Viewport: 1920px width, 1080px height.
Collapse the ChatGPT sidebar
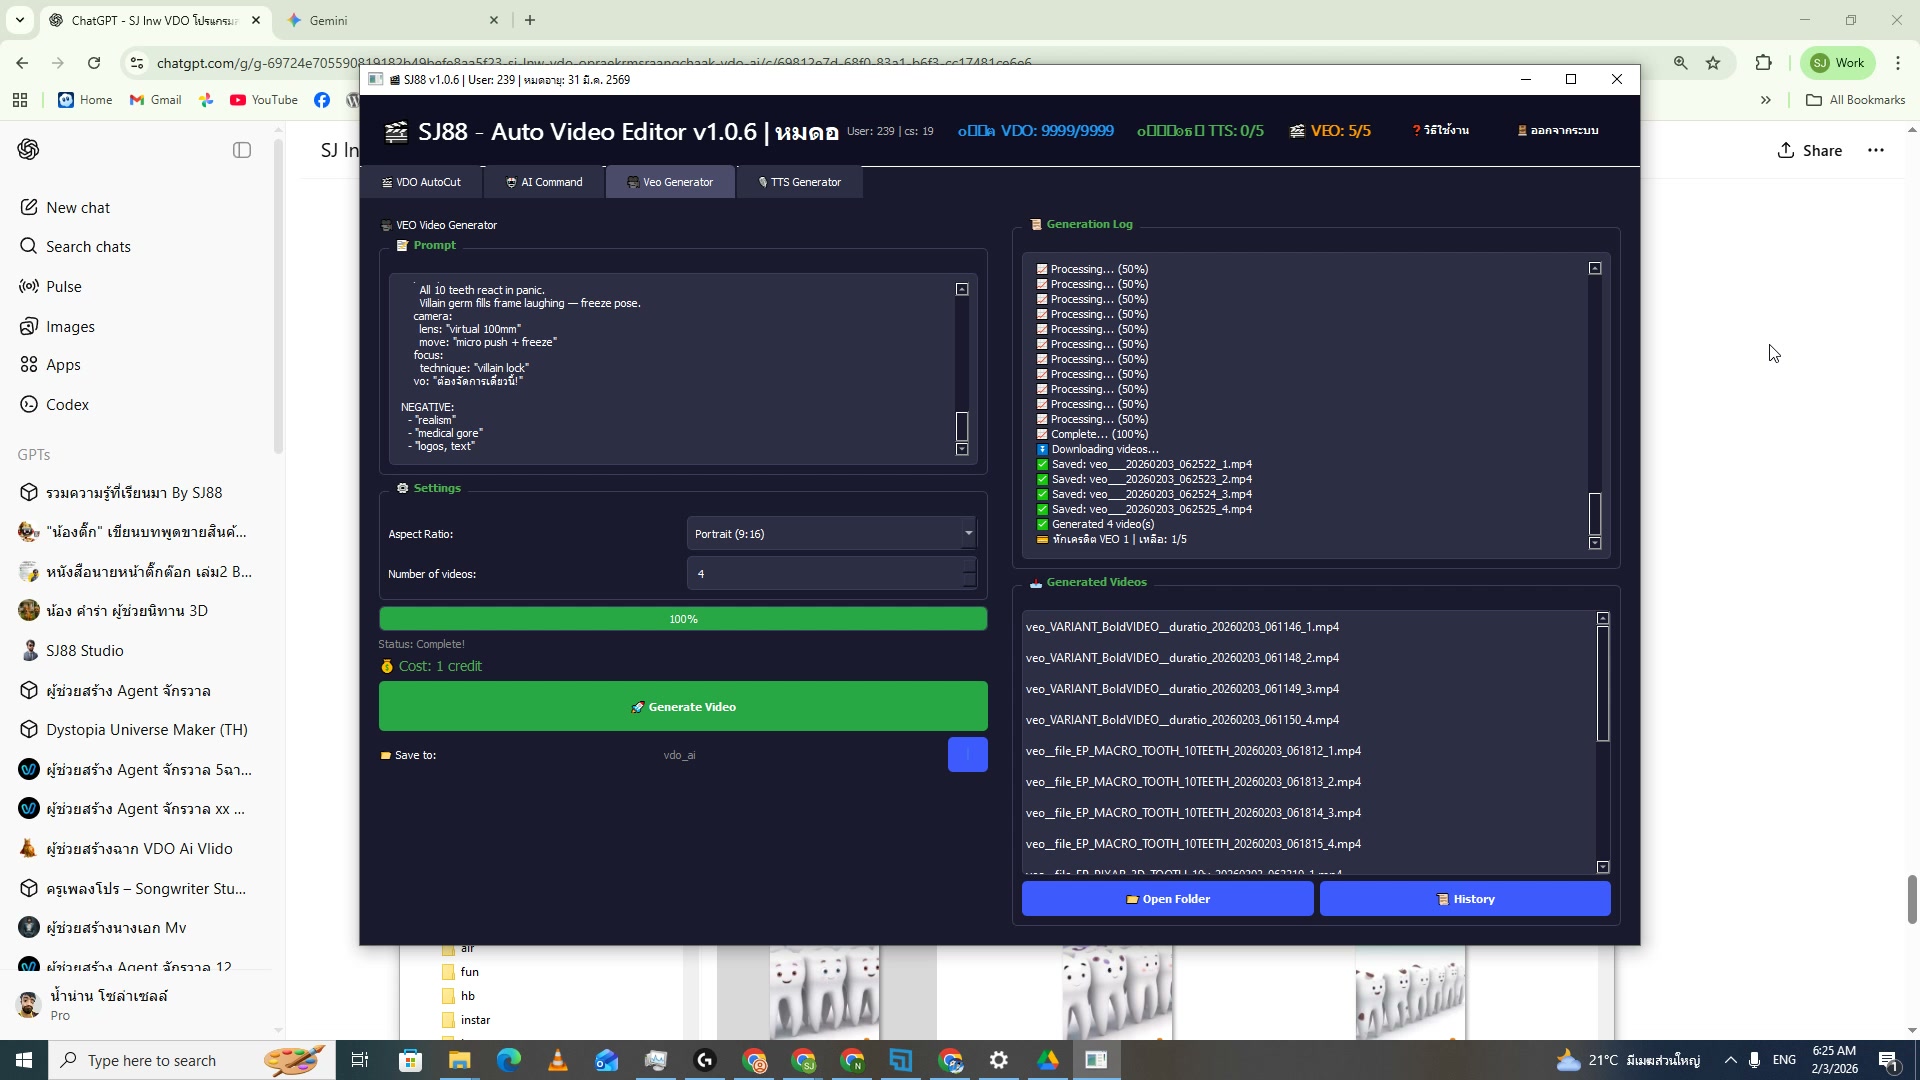point(242,150)
